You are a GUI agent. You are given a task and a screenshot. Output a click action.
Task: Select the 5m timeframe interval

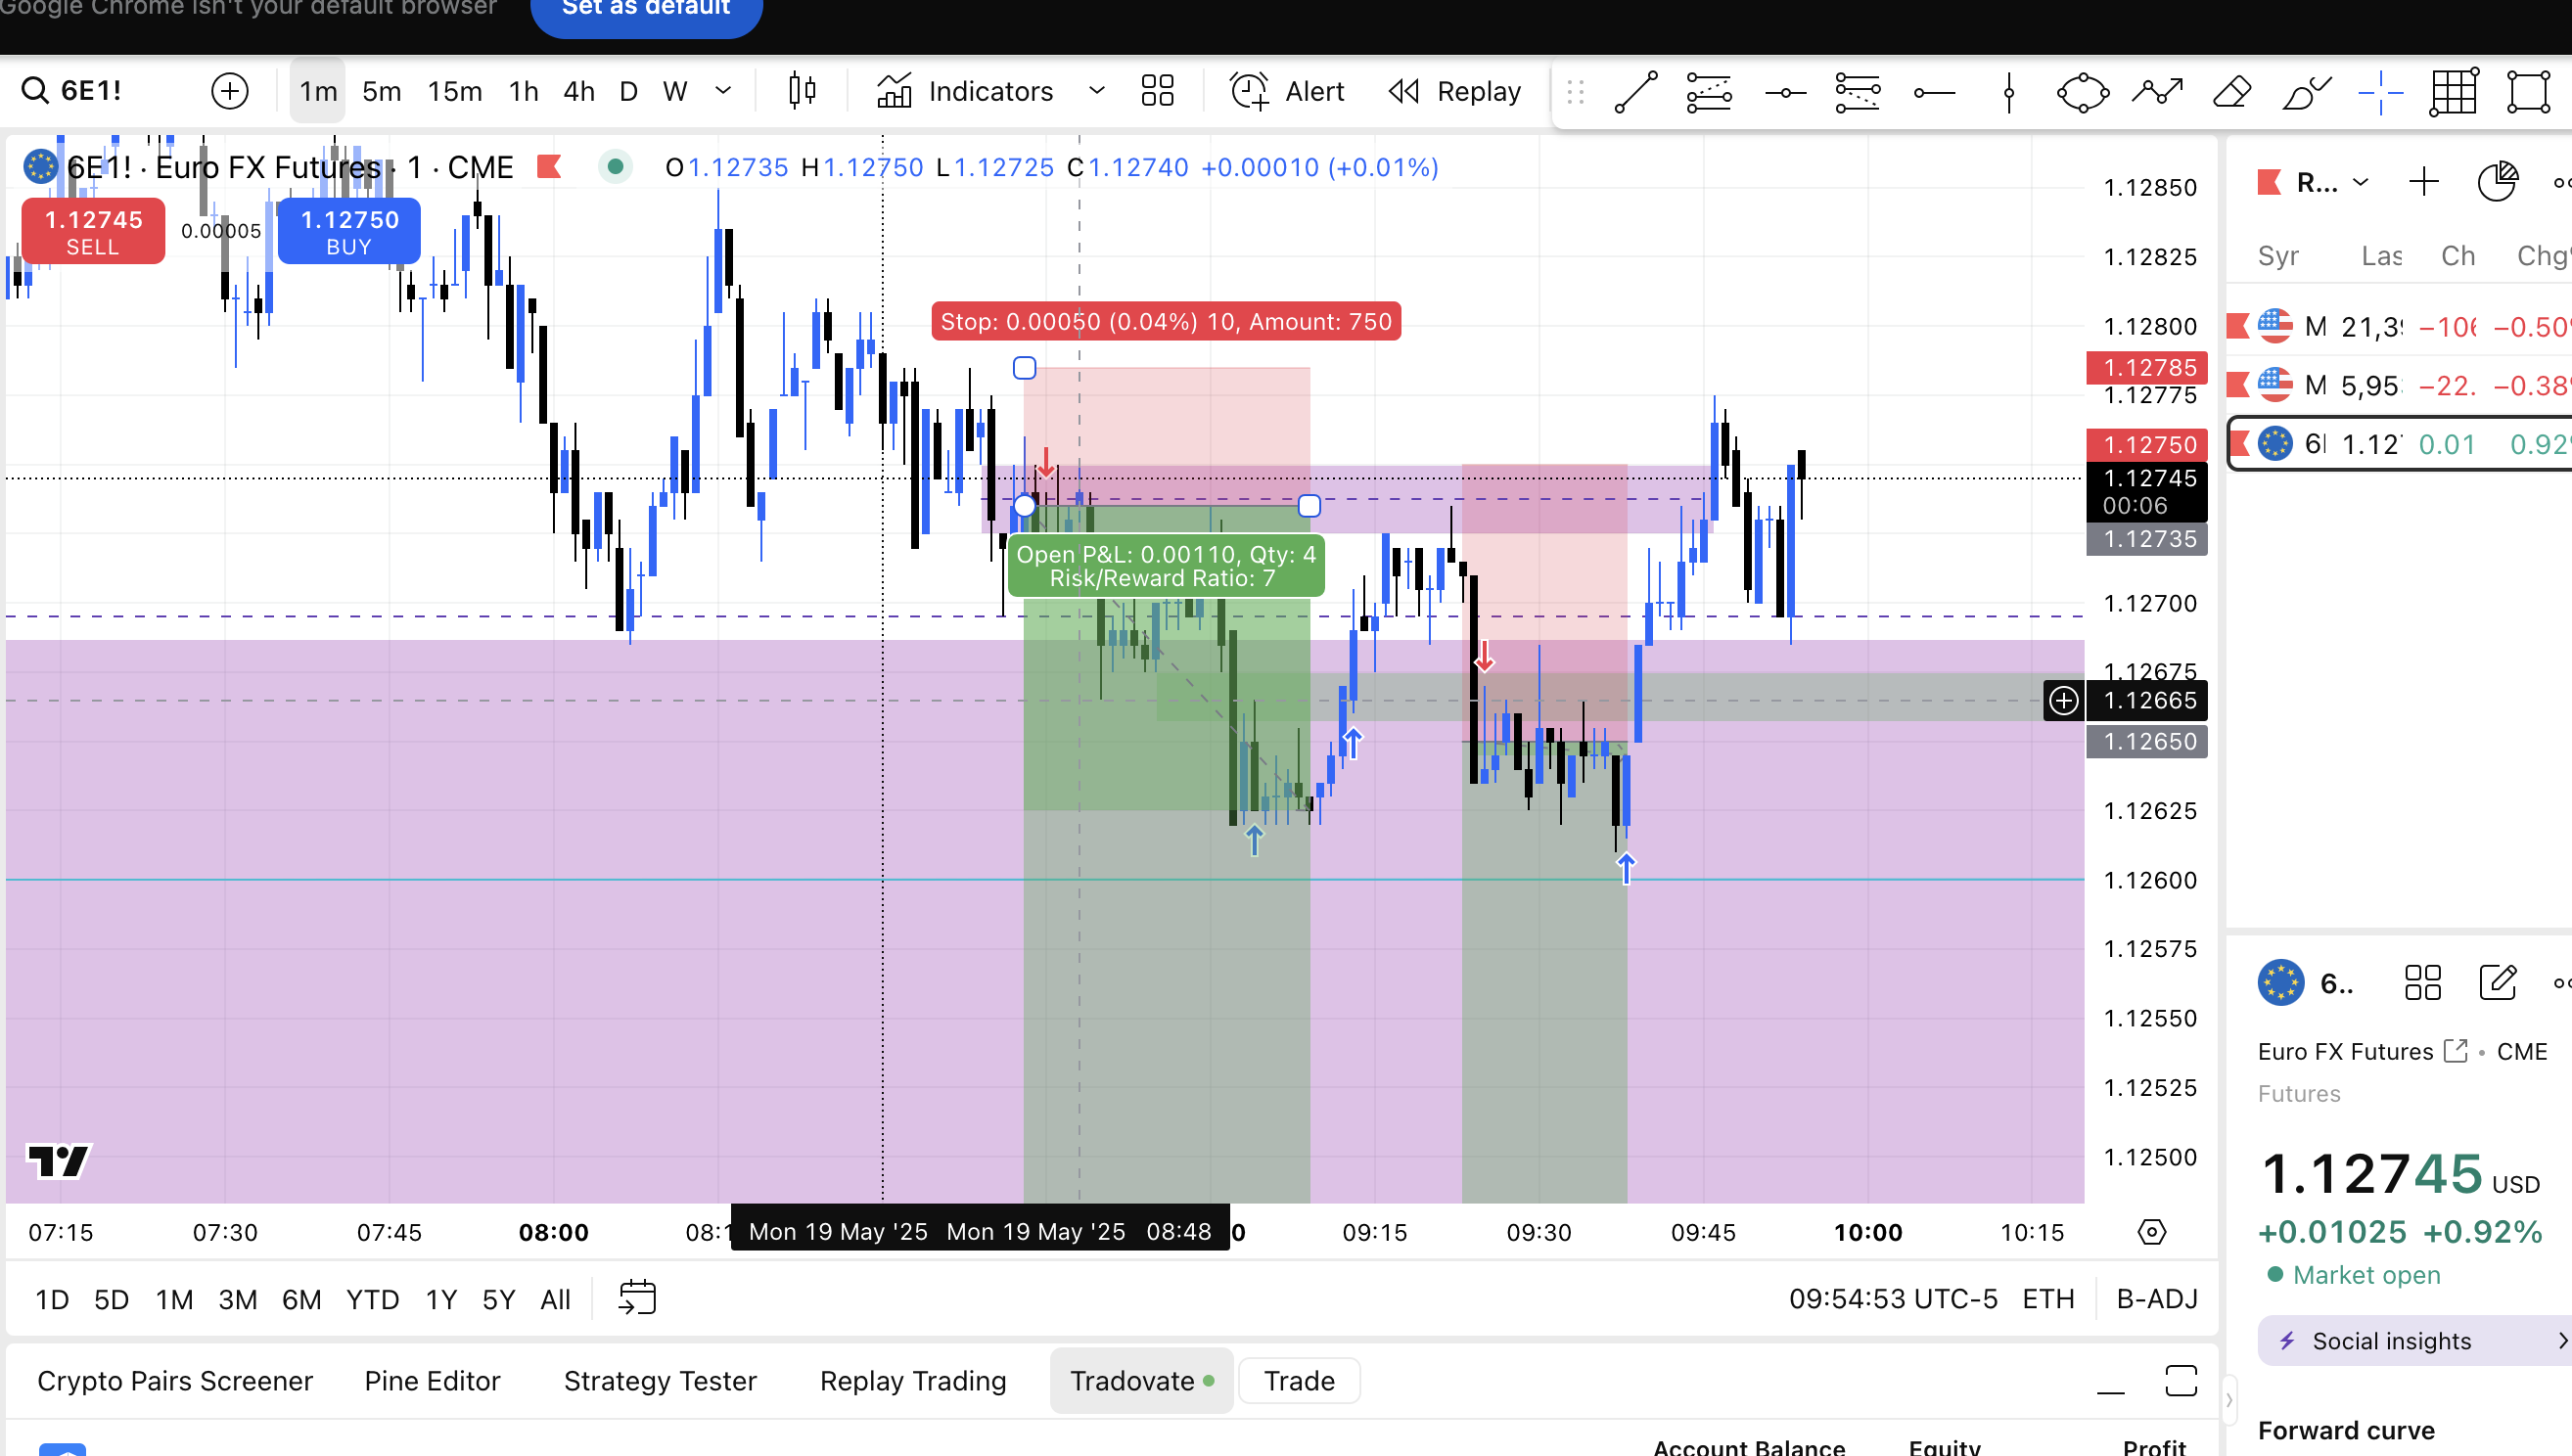pyautogui.click(x=381, y=91)
